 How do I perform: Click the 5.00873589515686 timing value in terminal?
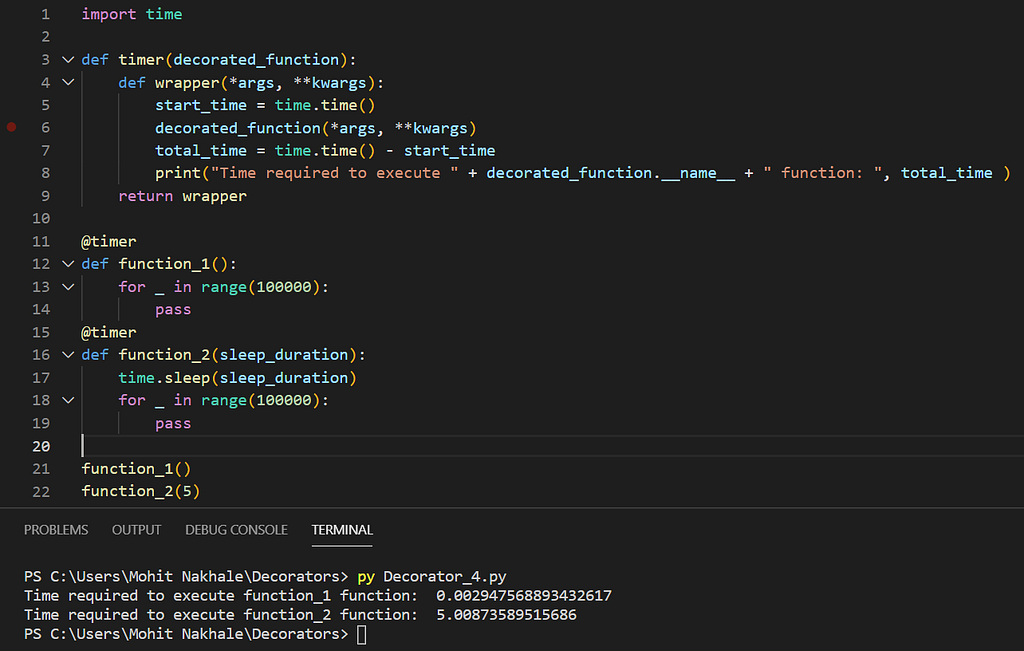coord(506,614)
